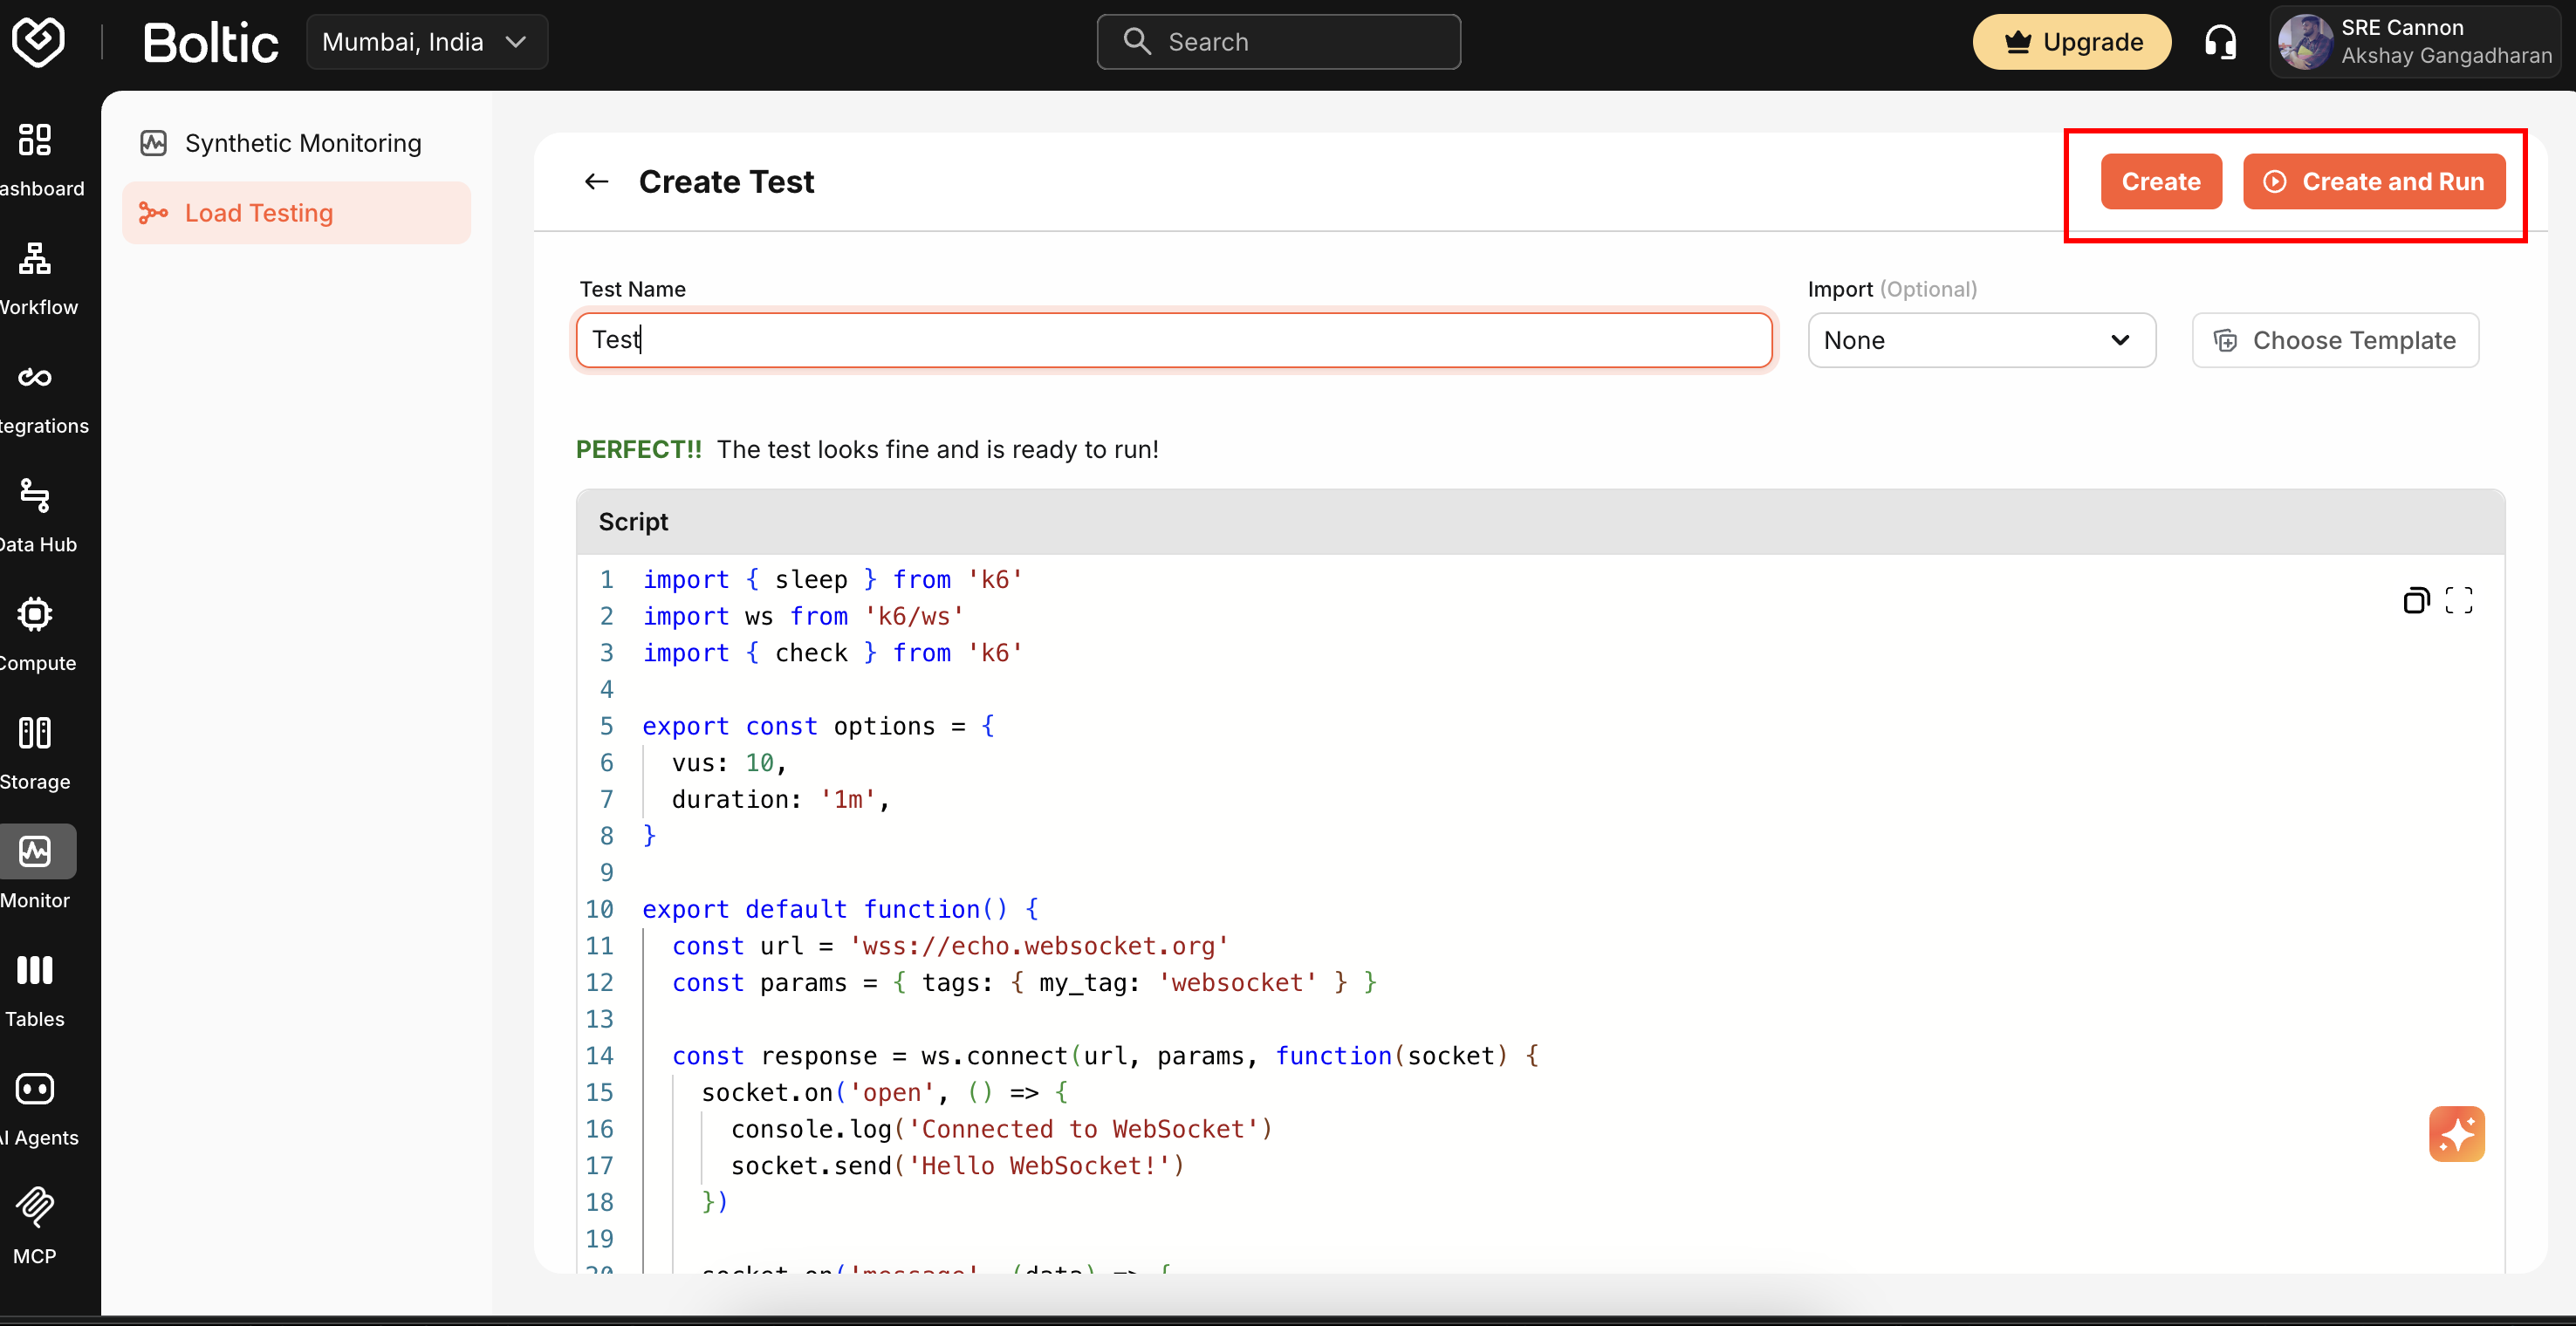Copy the script with copy icon

(2416, 600)
